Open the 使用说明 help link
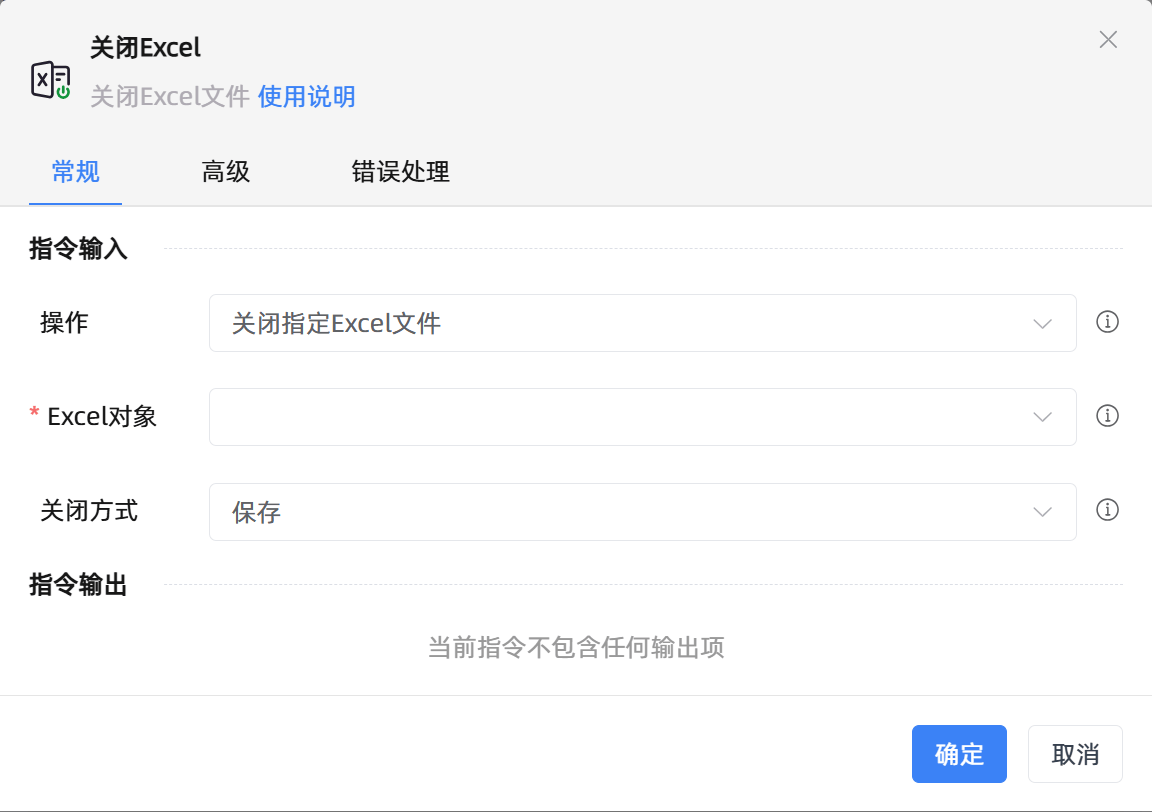This screenshot has height=812, width=1152. (x=305, y=96)
